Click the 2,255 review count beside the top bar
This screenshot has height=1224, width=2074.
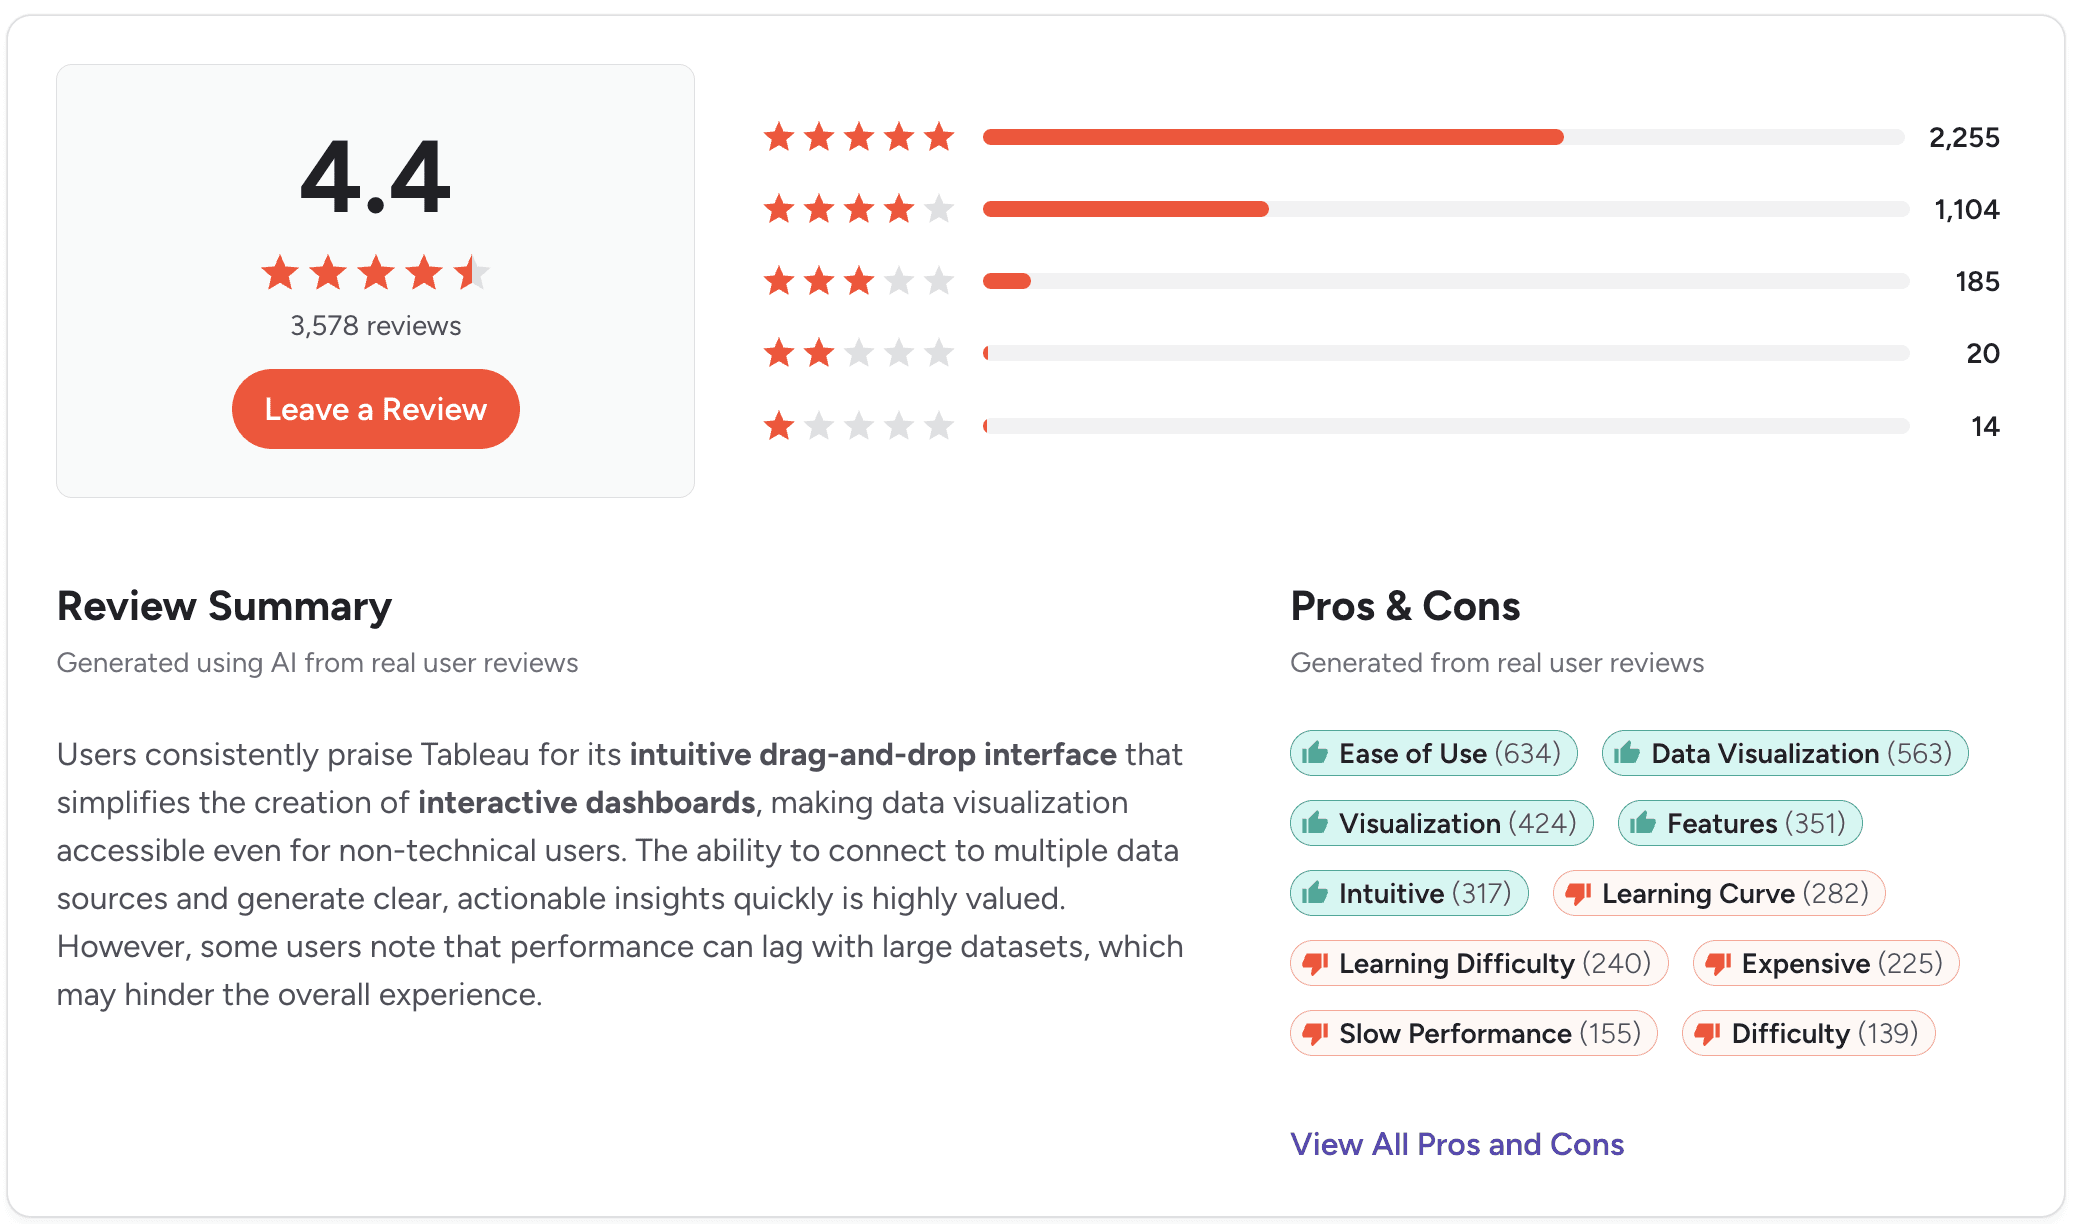[1964, 137]
